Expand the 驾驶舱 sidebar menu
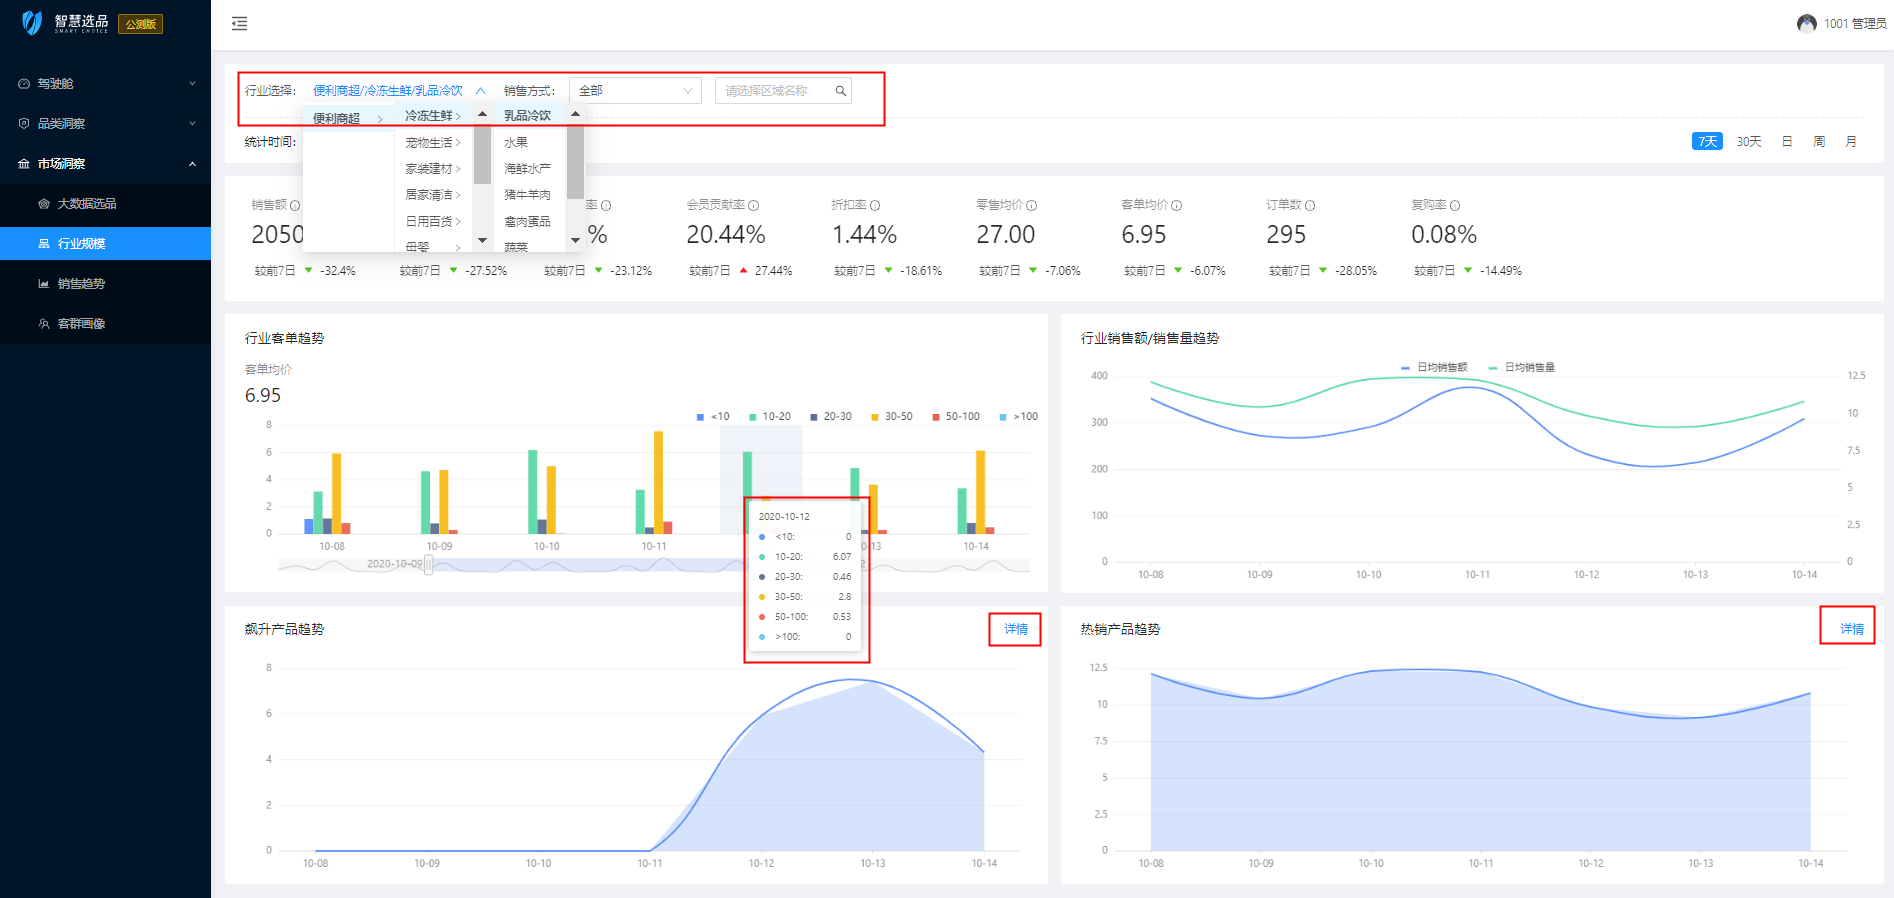Screen dimensions: 1894x898 tap(105, 84)
